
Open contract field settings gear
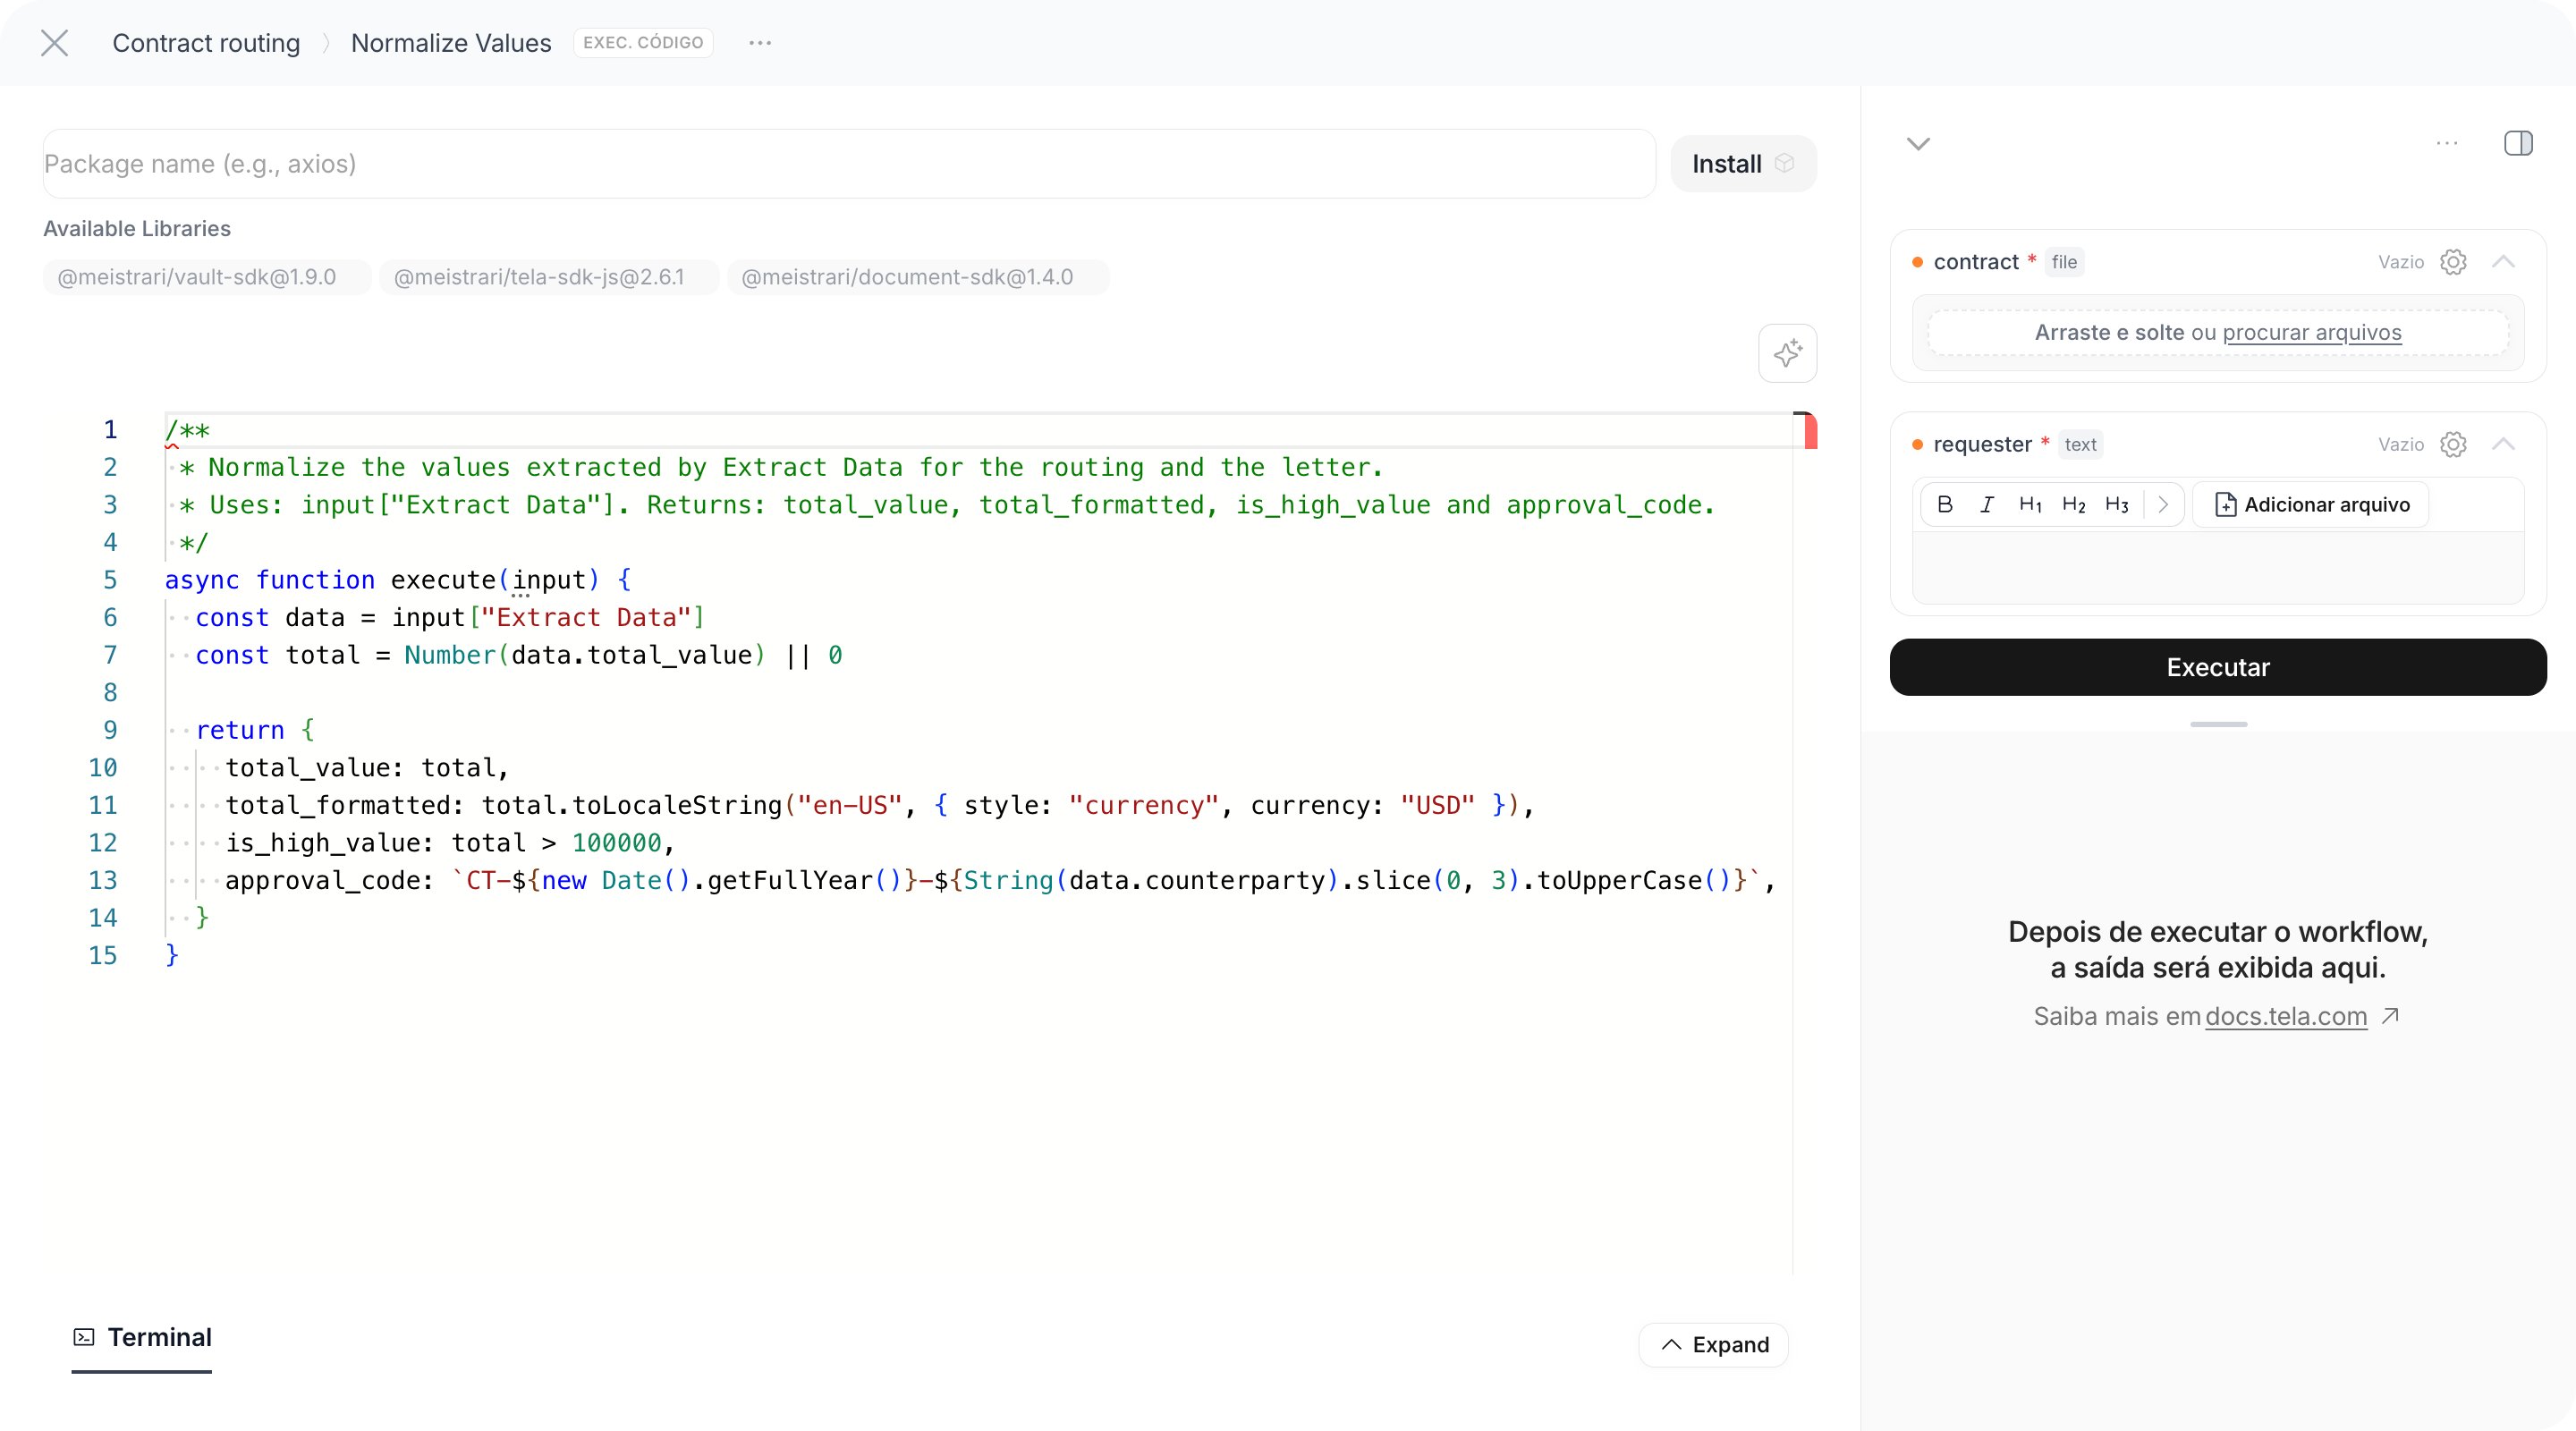pos(2453,262)
